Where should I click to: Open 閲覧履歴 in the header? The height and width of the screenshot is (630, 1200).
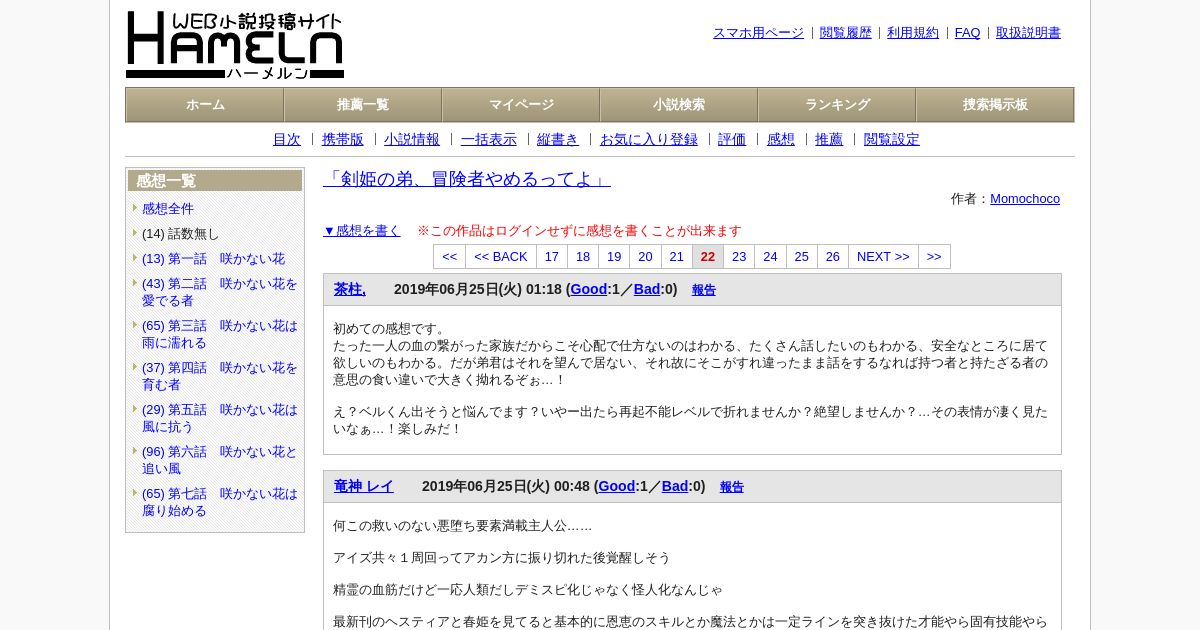(846, 33)
